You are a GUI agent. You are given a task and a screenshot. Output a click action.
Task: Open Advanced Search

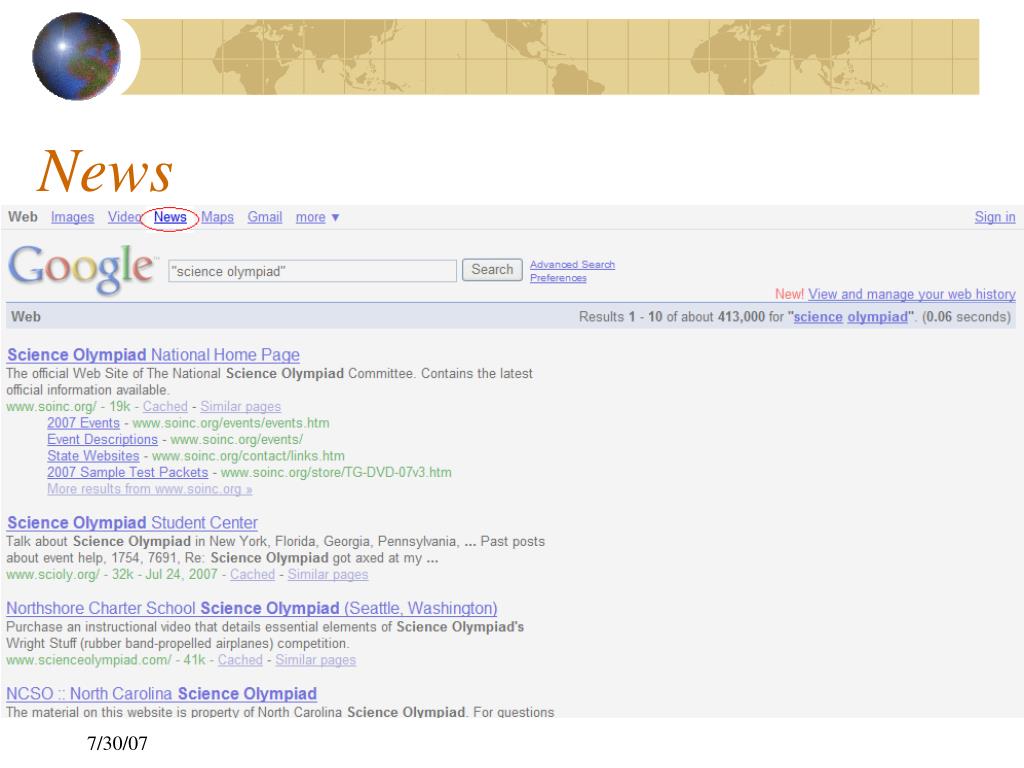(x=572, y=264)
